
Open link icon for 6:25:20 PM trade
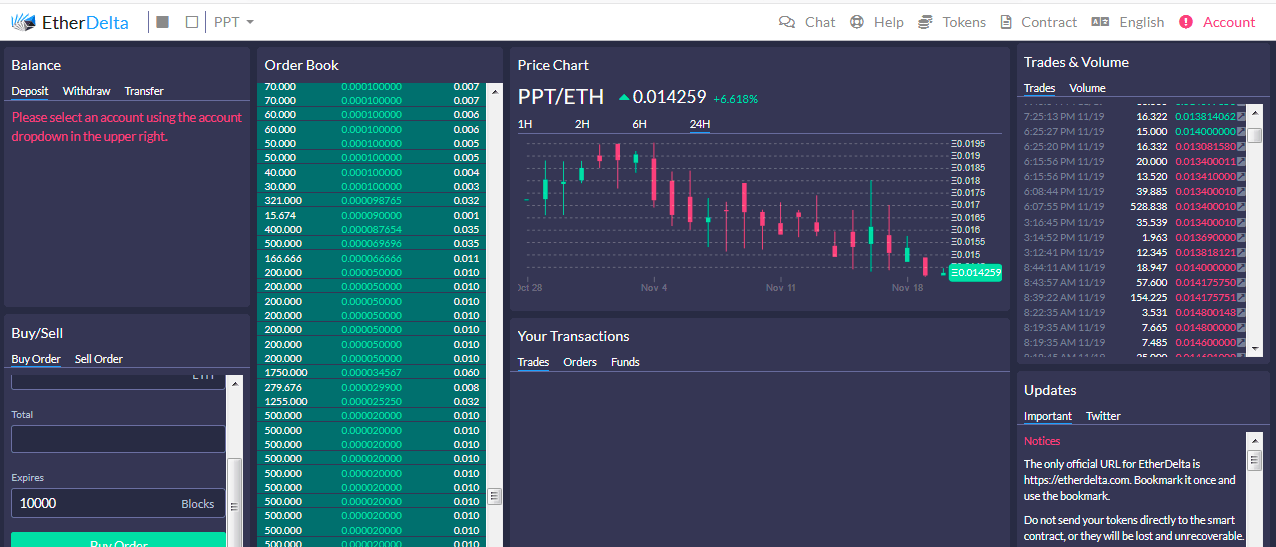pos(1241,146)
